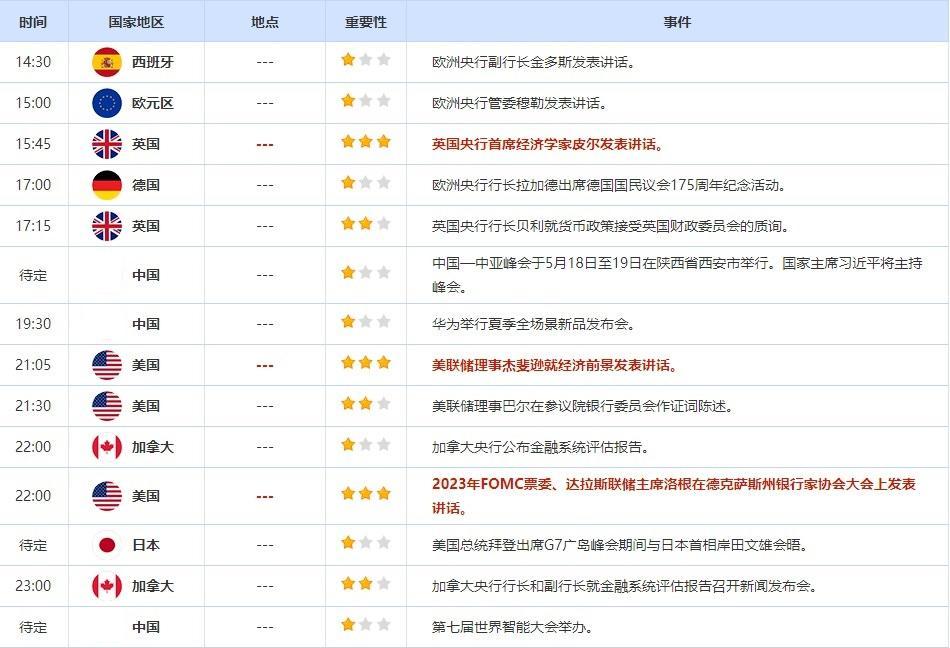
Task: Open the 英国央行首席经济学家皮尔 speech event
Action: click(x=547, y=144)
